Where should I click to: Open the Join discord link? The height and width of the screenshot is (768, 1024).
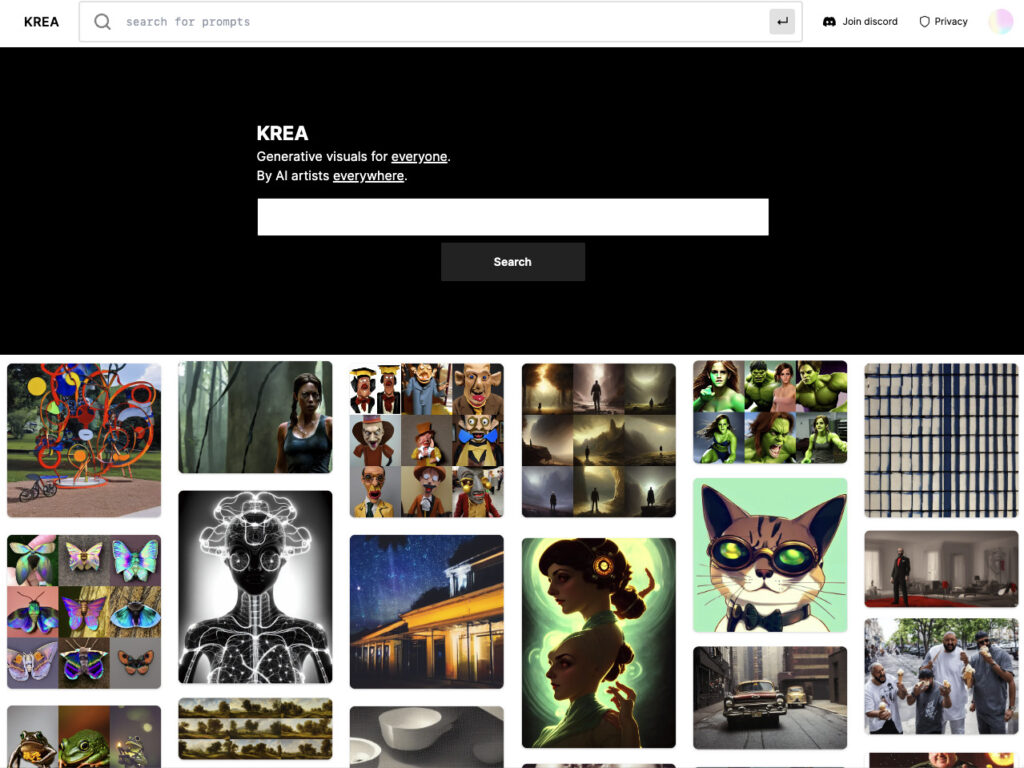860,22
